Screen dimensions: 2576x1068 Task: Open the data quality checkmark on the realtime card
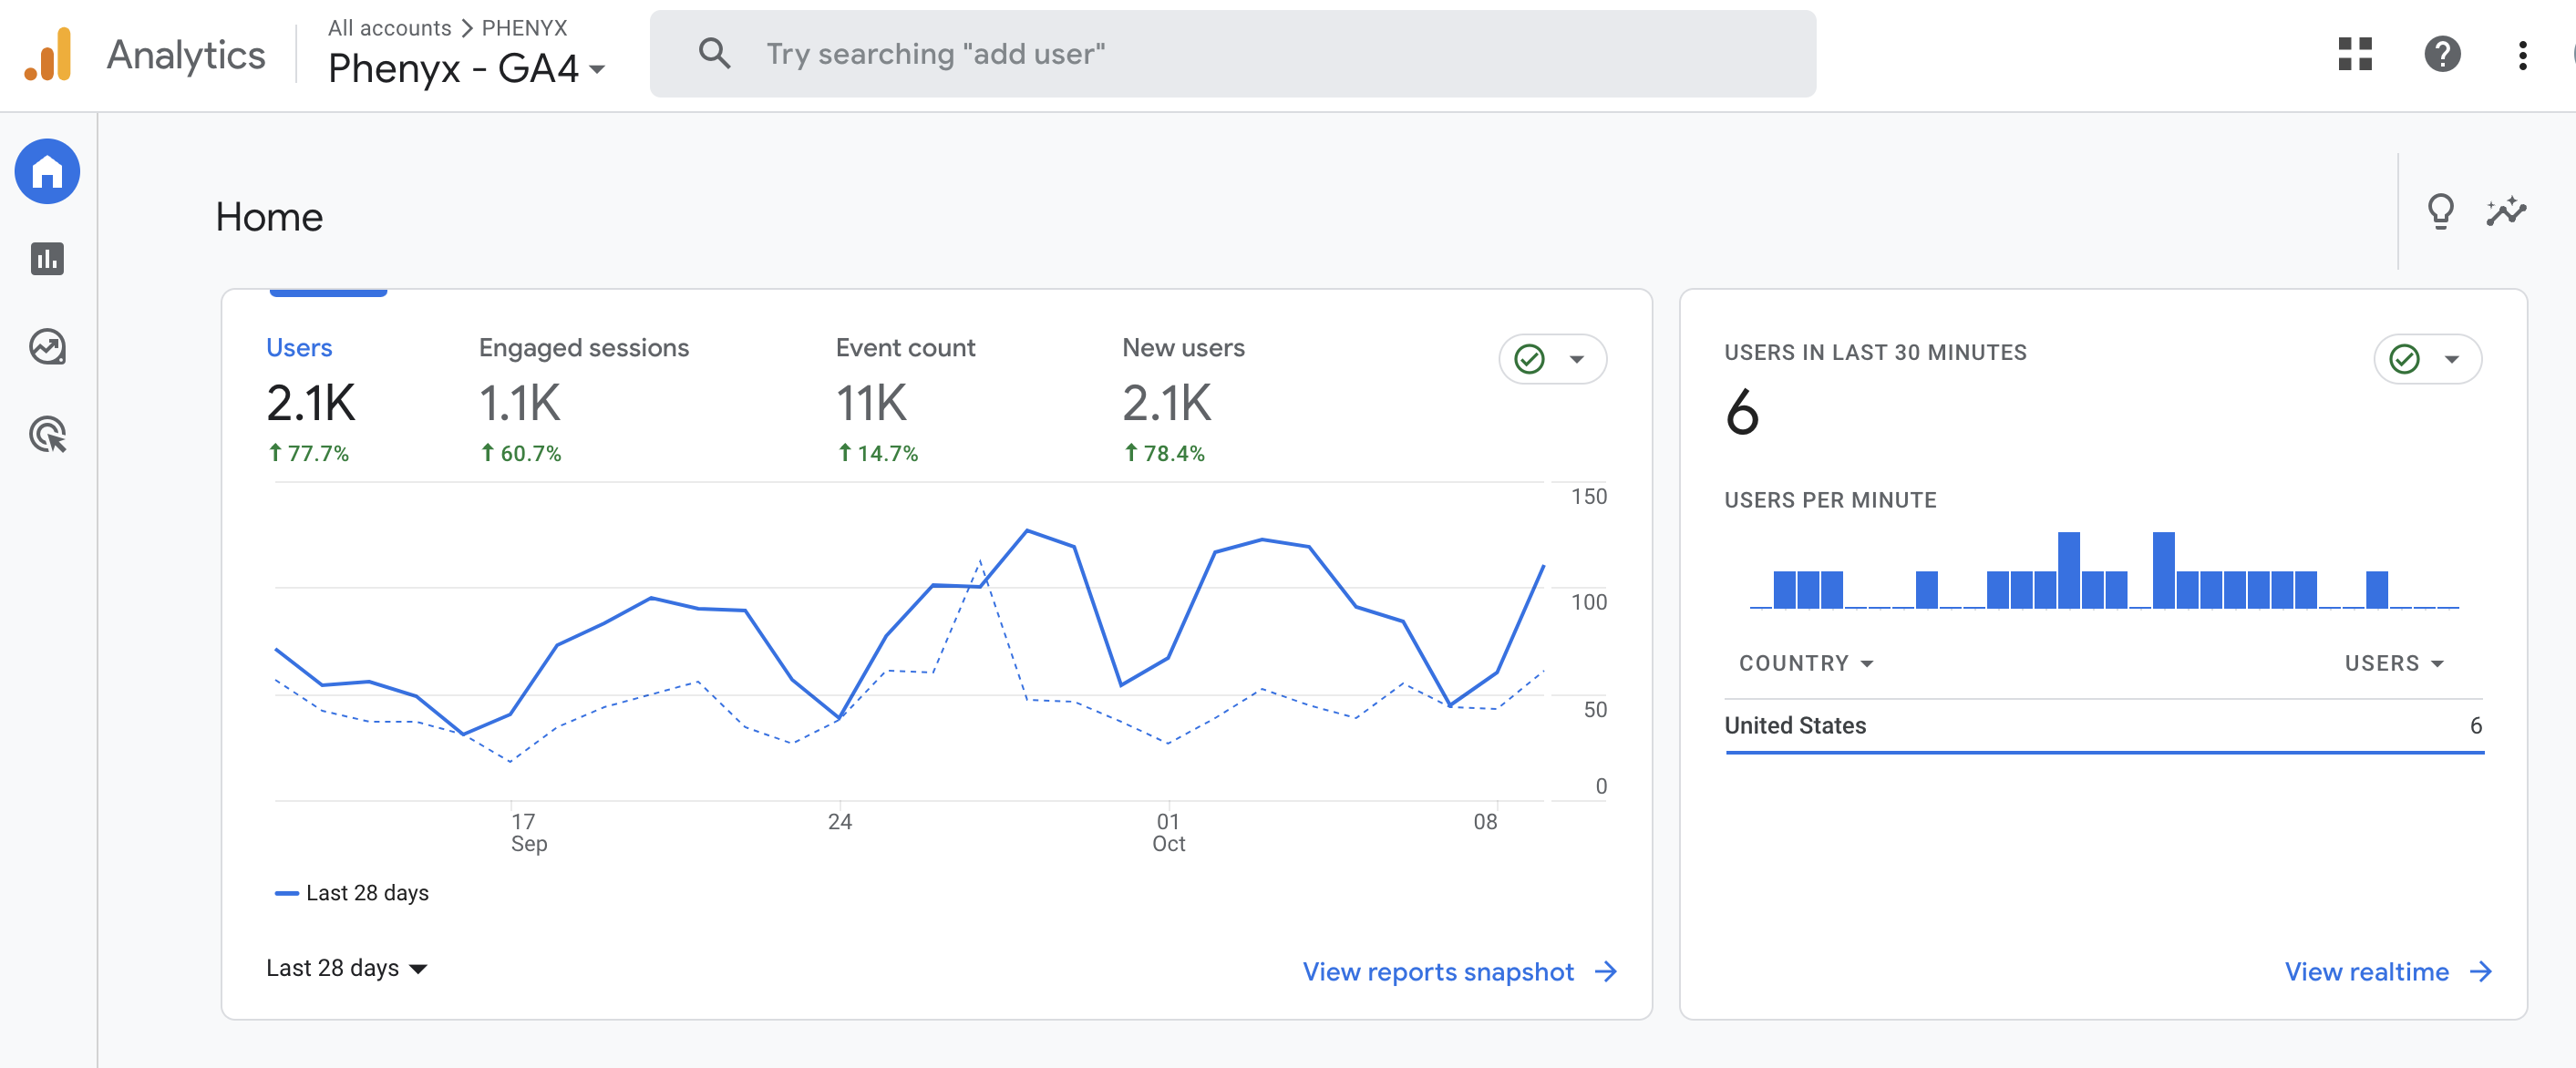(x=2427, y=359)
